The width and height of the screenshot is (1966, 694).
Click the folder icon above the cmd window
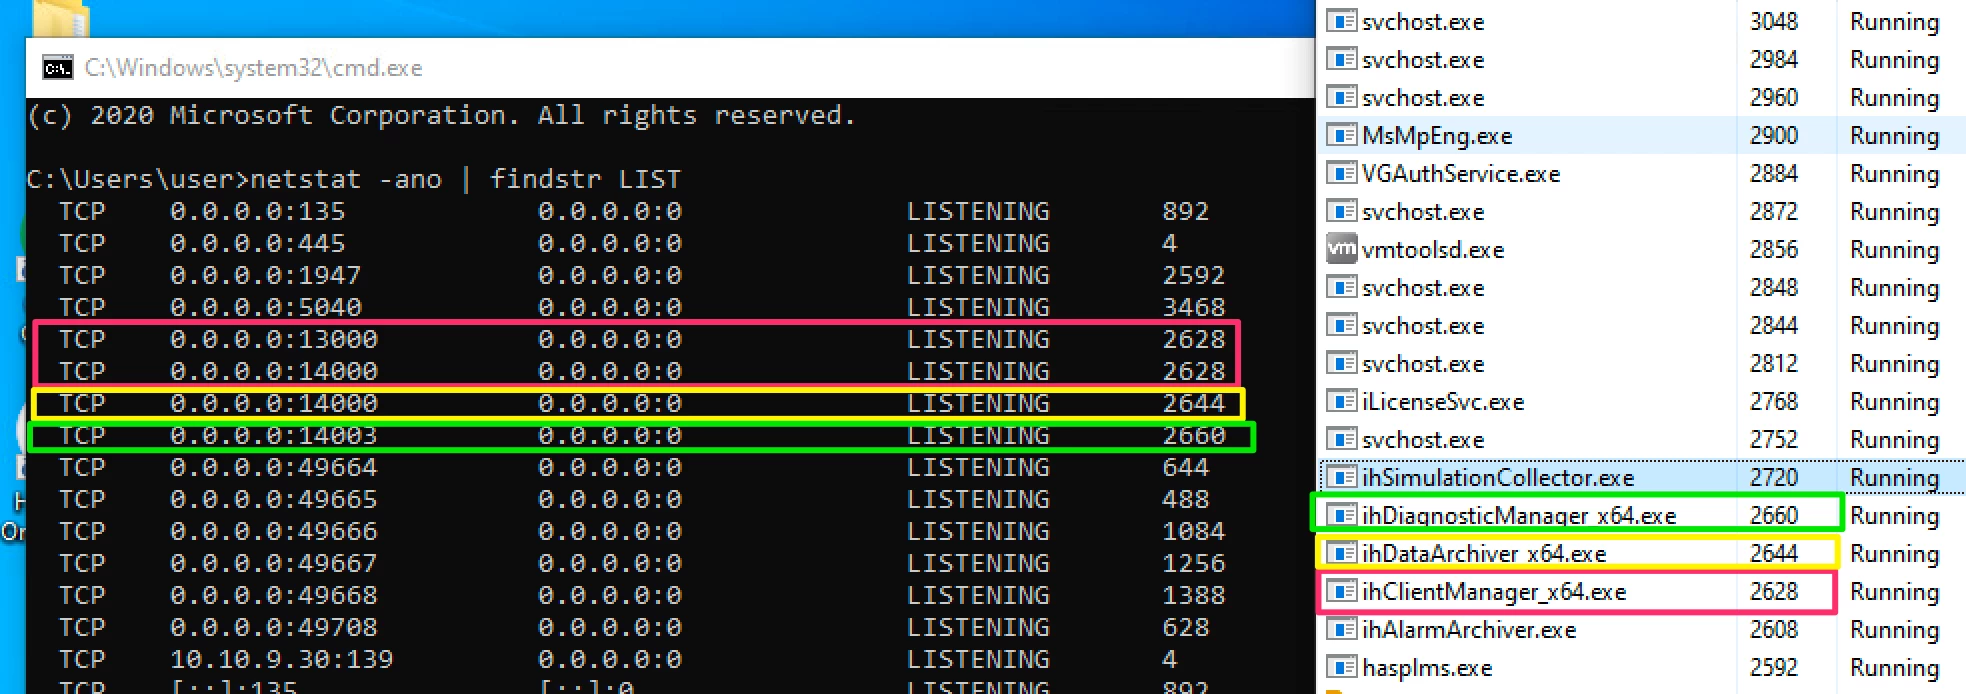pyautogui.click(x=61, y=18)
